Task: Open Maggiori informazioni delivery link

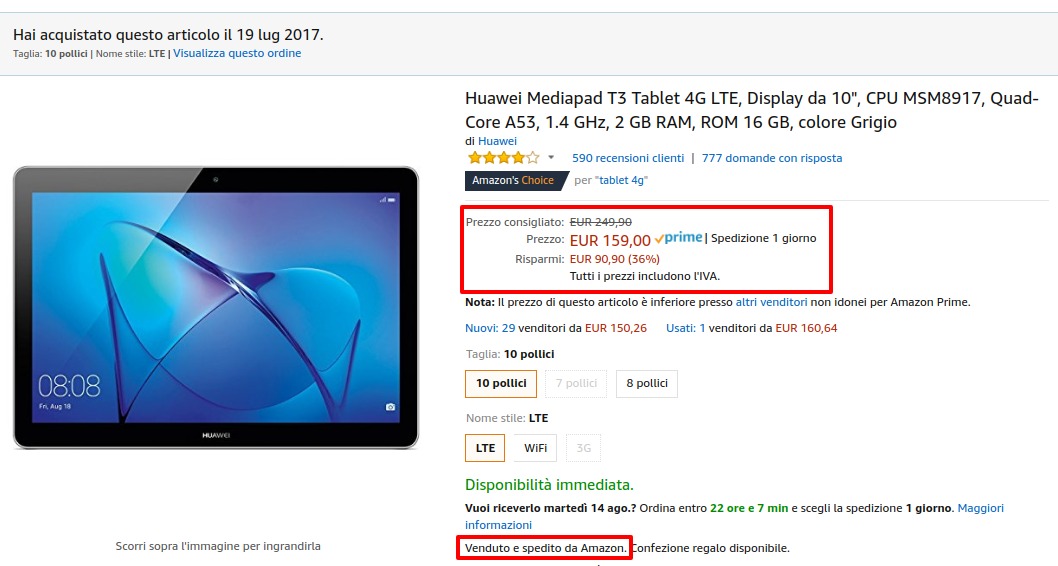Action: coord(734,516)
